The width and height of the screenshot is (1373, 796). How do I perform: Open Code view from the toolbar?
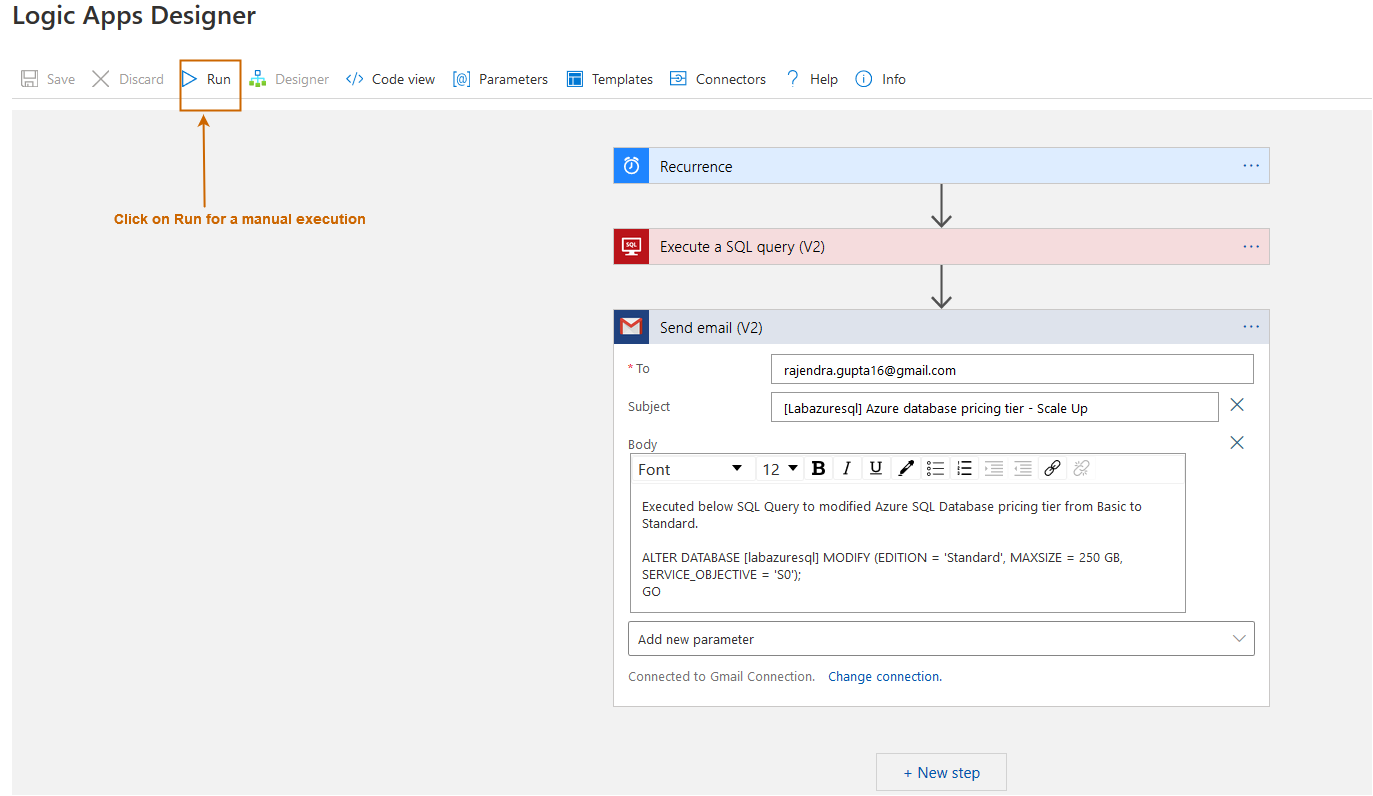tap(390, 79)
